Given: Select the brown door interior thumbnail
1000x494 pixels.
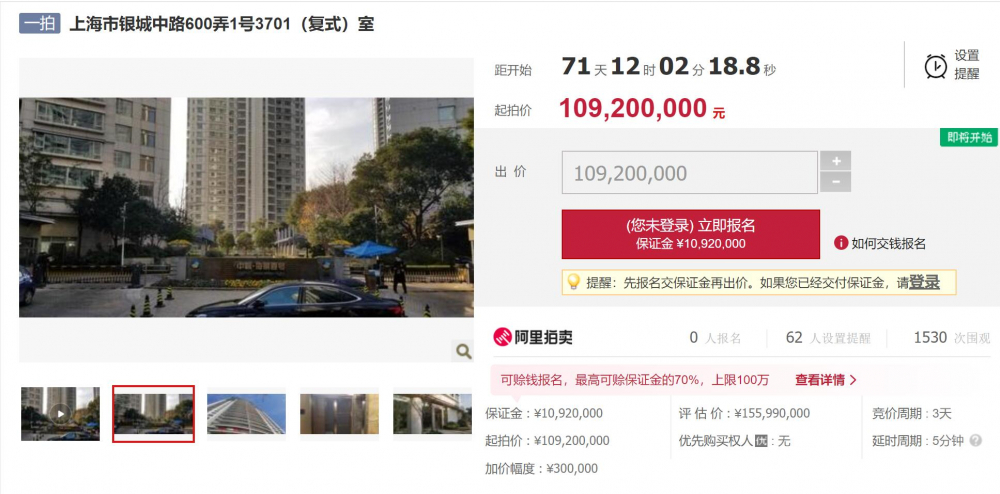Looking at the screenshot, I should pos(339,414).
